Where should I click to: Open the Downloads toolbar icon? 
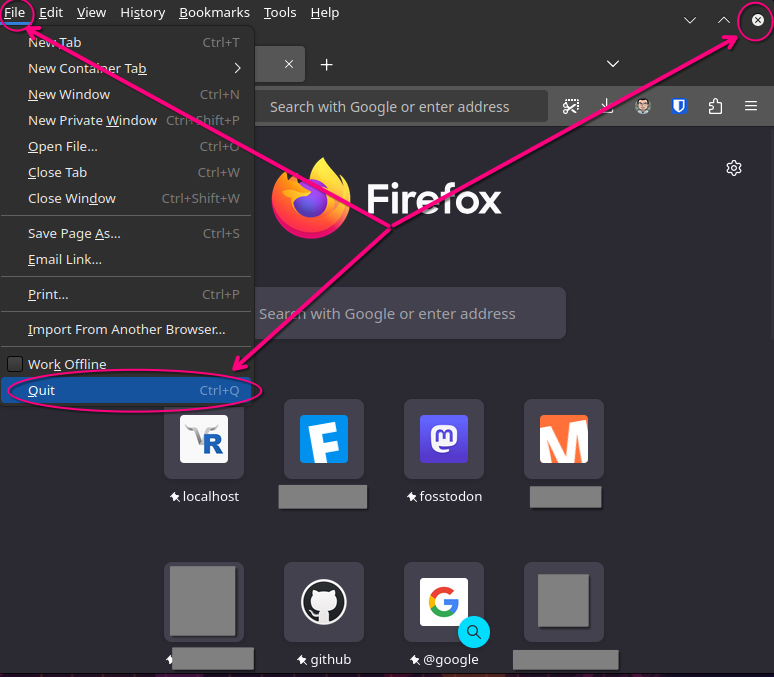click(607, 106)
